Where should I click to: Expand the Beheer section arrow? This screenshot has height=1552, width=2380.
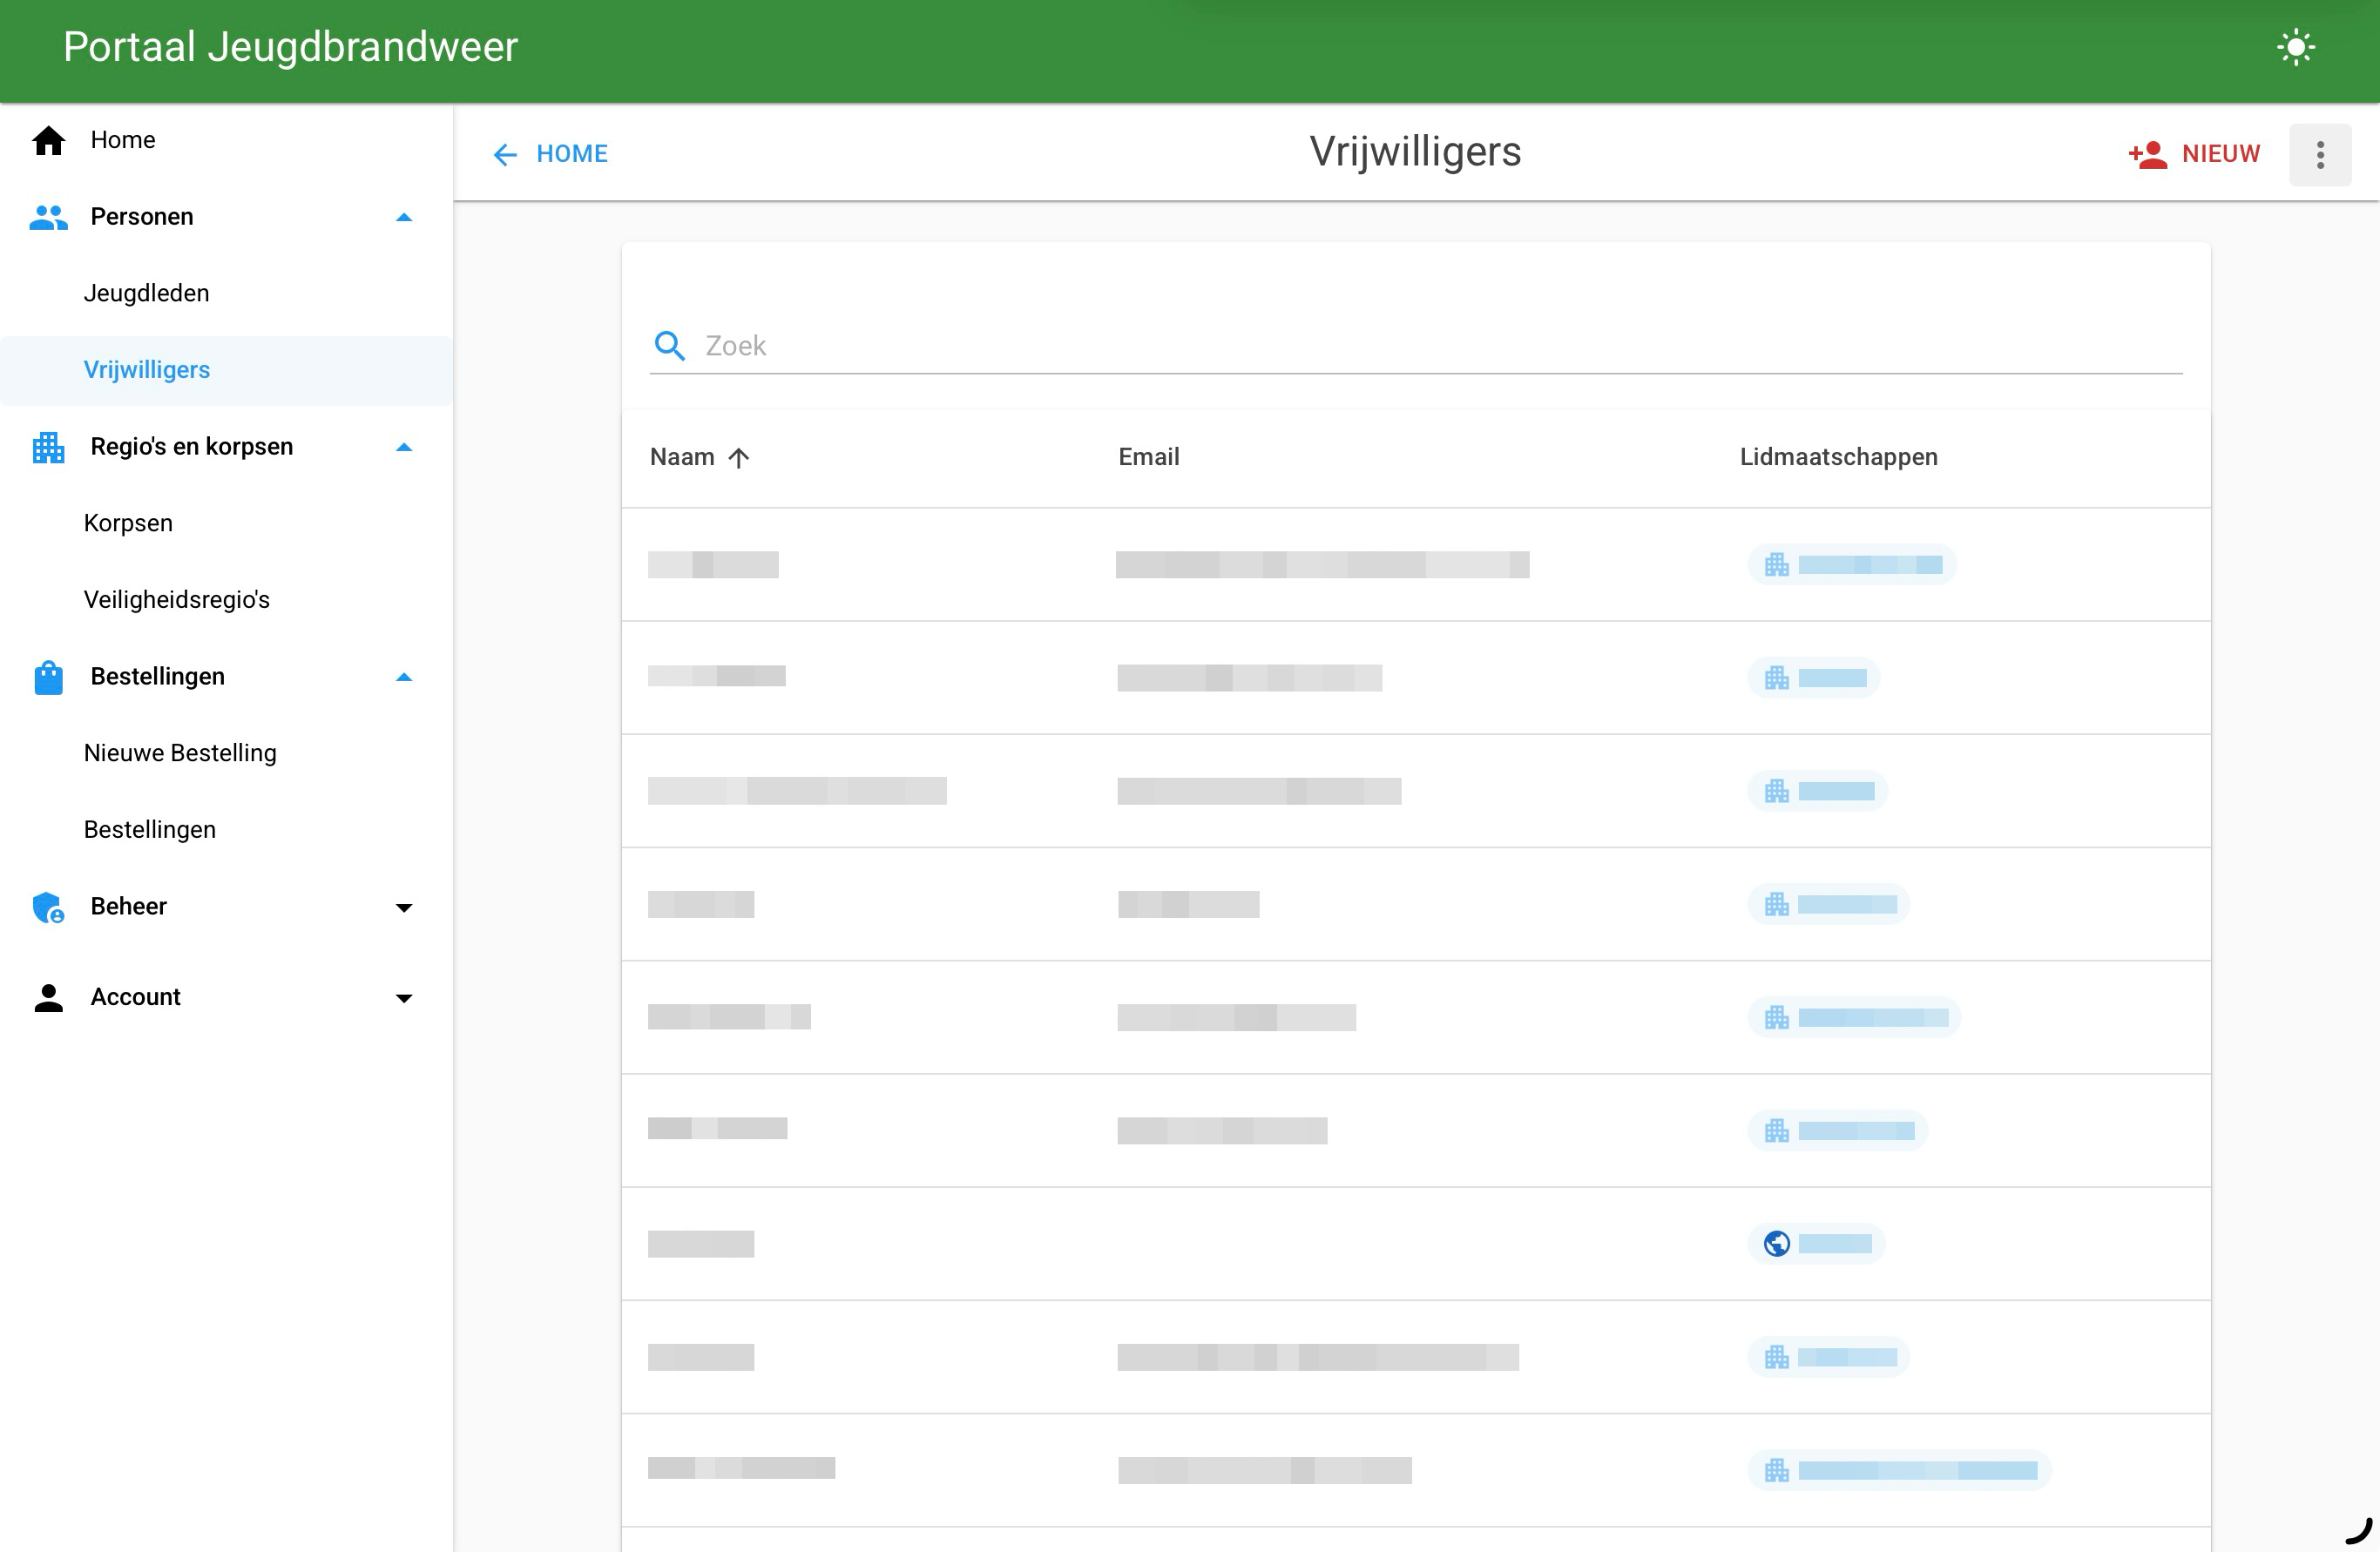(x=404, y=908)
